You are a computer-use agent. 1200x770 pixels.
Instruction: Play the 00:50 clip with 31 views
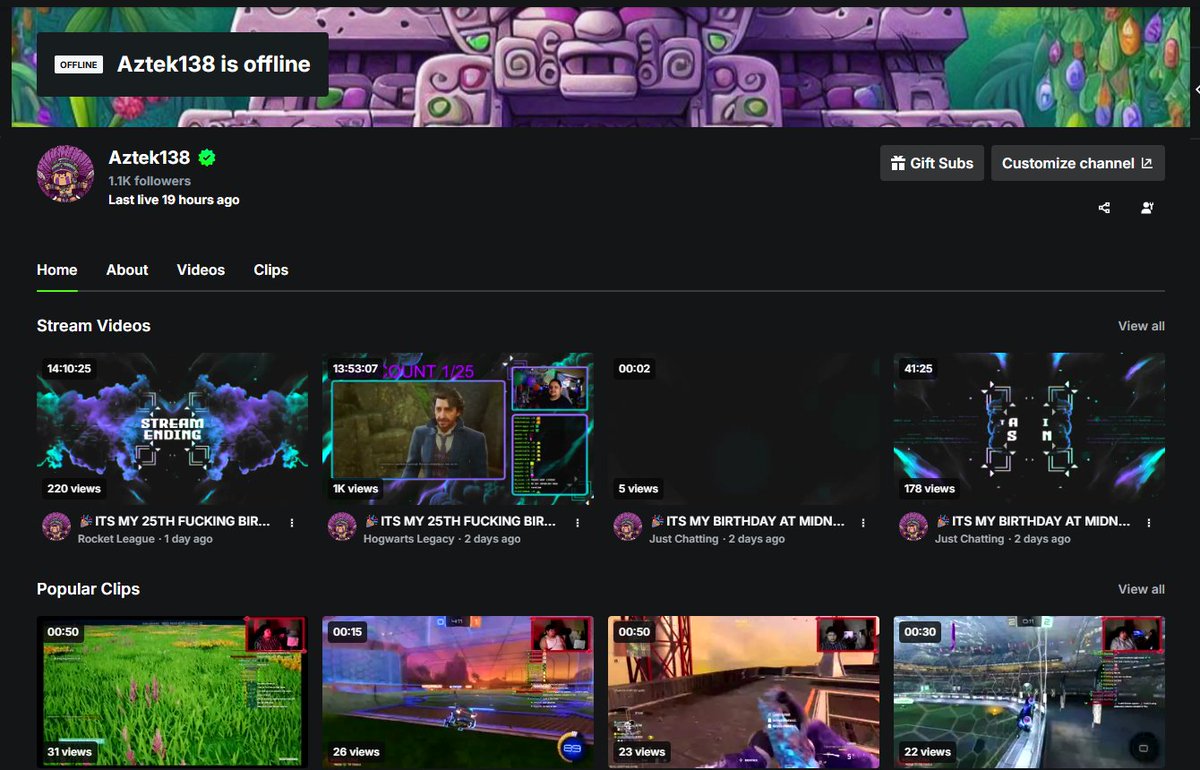click(172, 692)
